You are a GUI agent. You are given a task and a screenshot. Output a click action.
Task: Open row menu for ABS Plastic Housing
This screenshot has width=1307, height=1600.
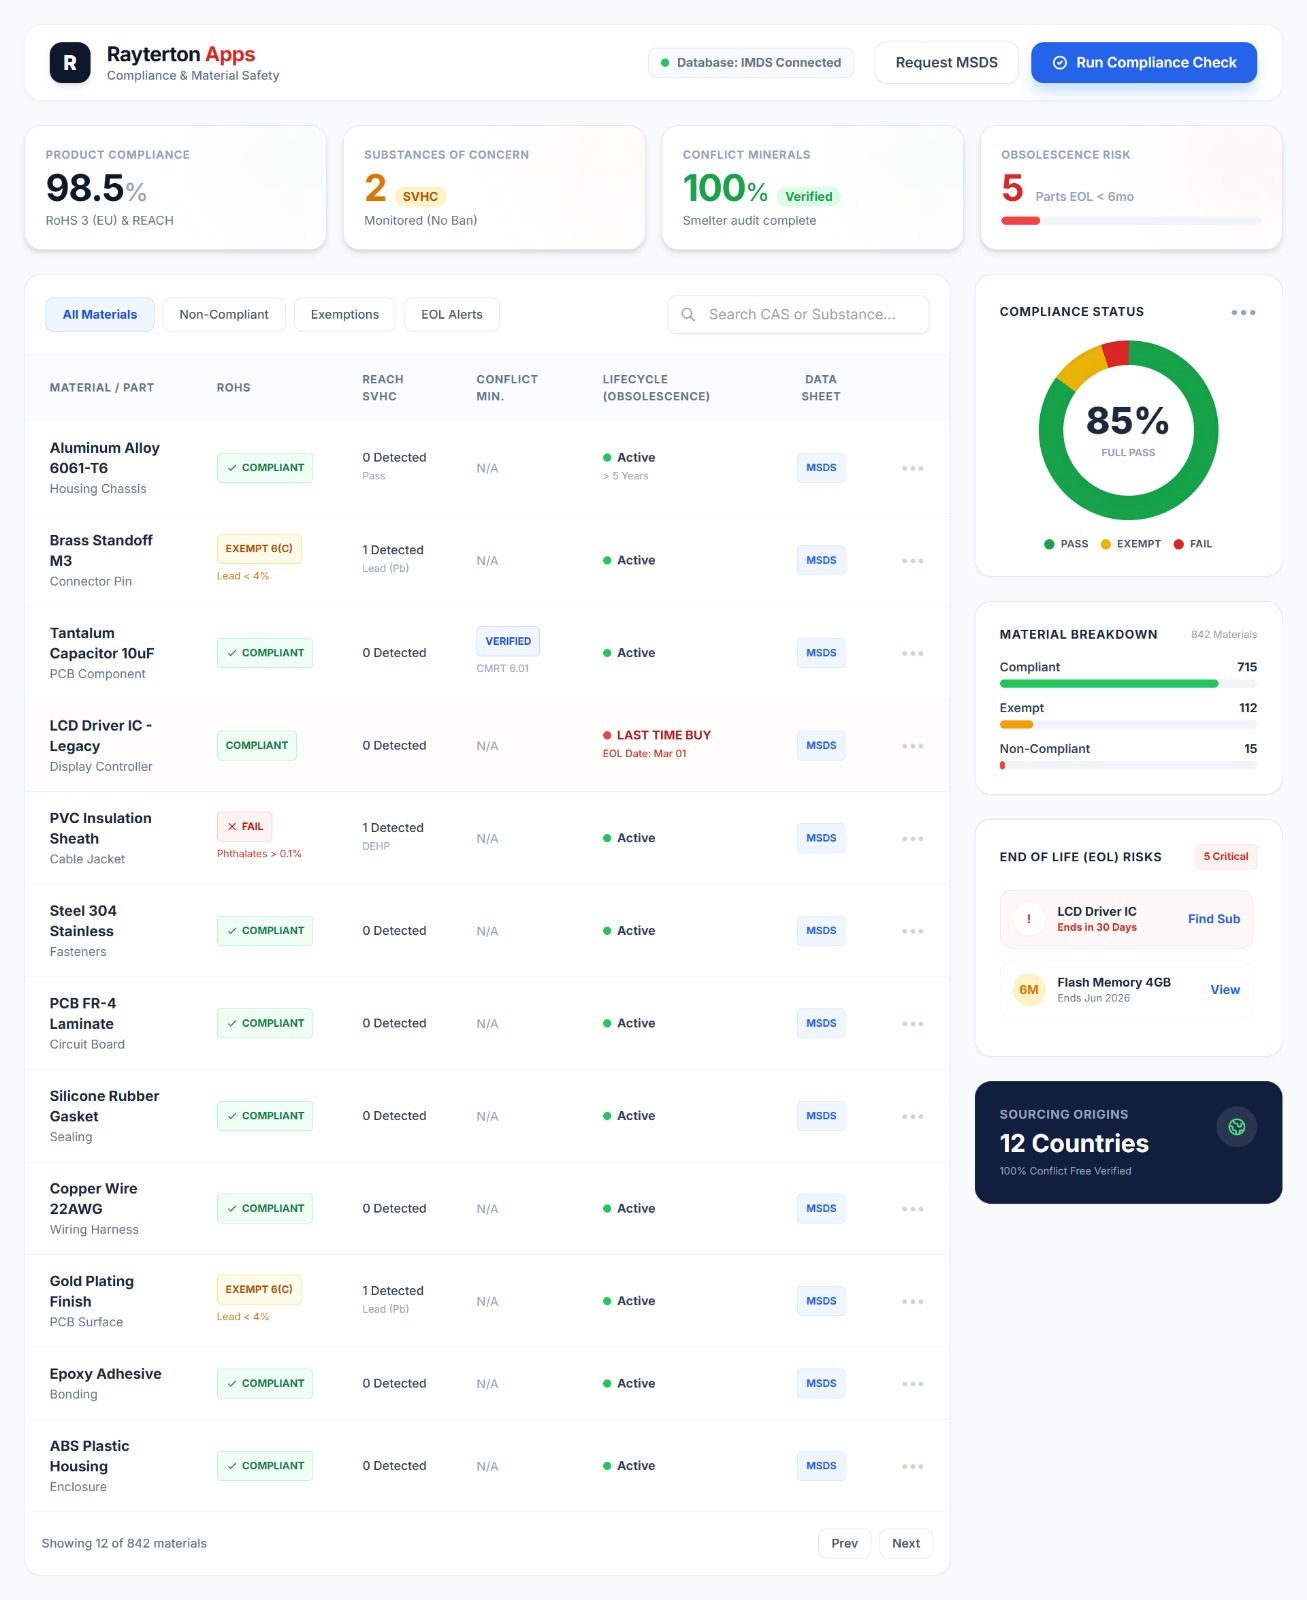pyautogui.click(x=912, y=1467)
